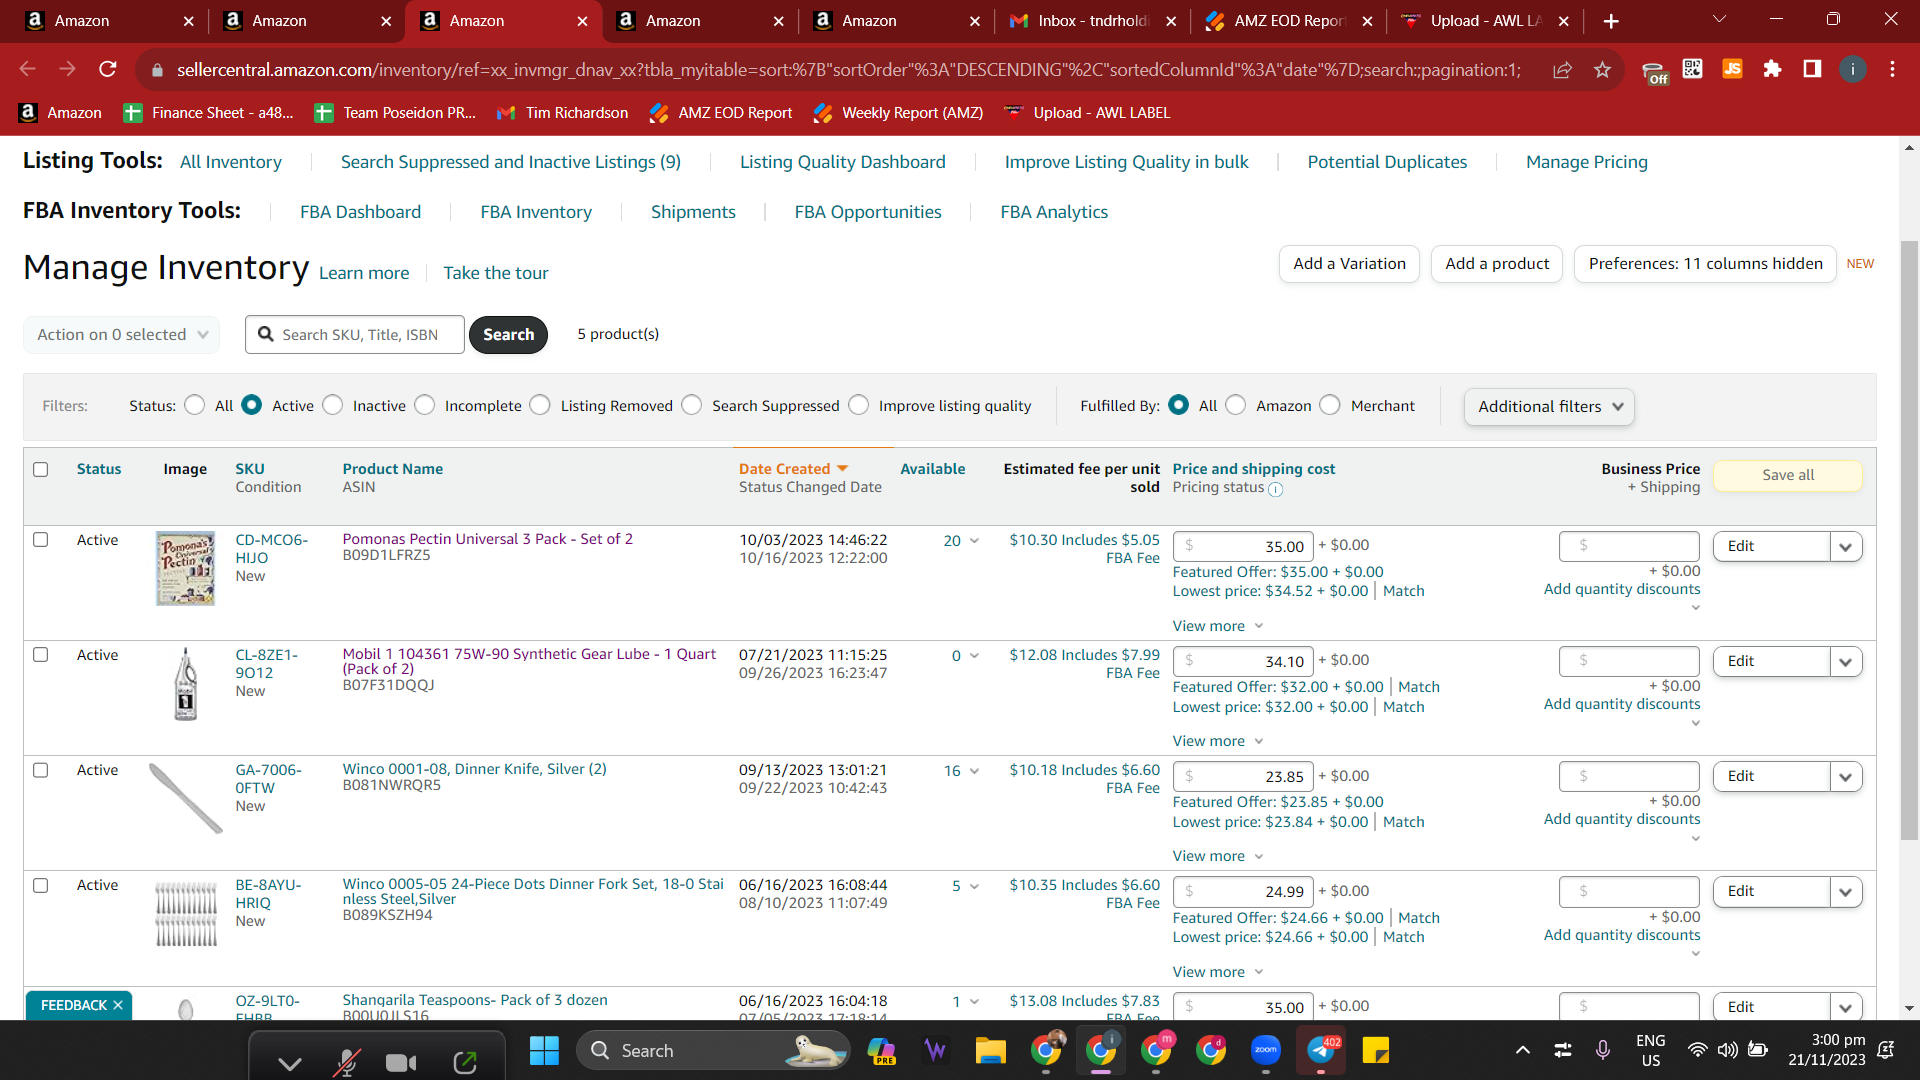This screenshot has height=1080, width=1920.
Task: Open the Weekly Report (AMZ) bookmark
Action: point(898,113)
